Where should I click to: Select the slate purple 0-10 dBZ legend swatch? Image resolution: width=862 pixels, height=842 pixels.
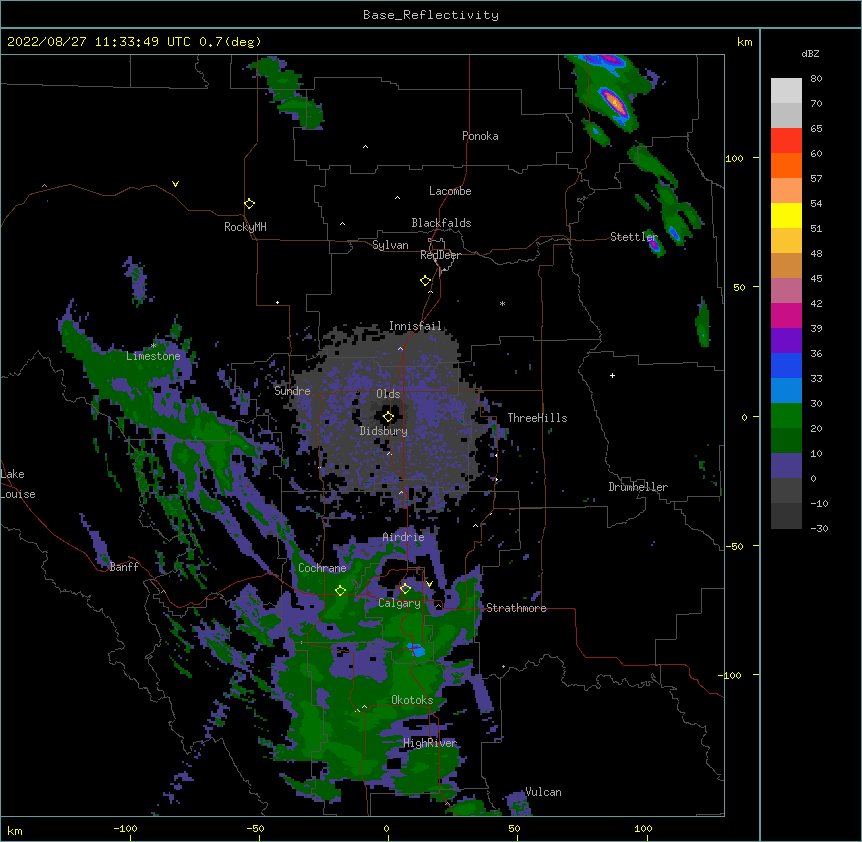786,466
